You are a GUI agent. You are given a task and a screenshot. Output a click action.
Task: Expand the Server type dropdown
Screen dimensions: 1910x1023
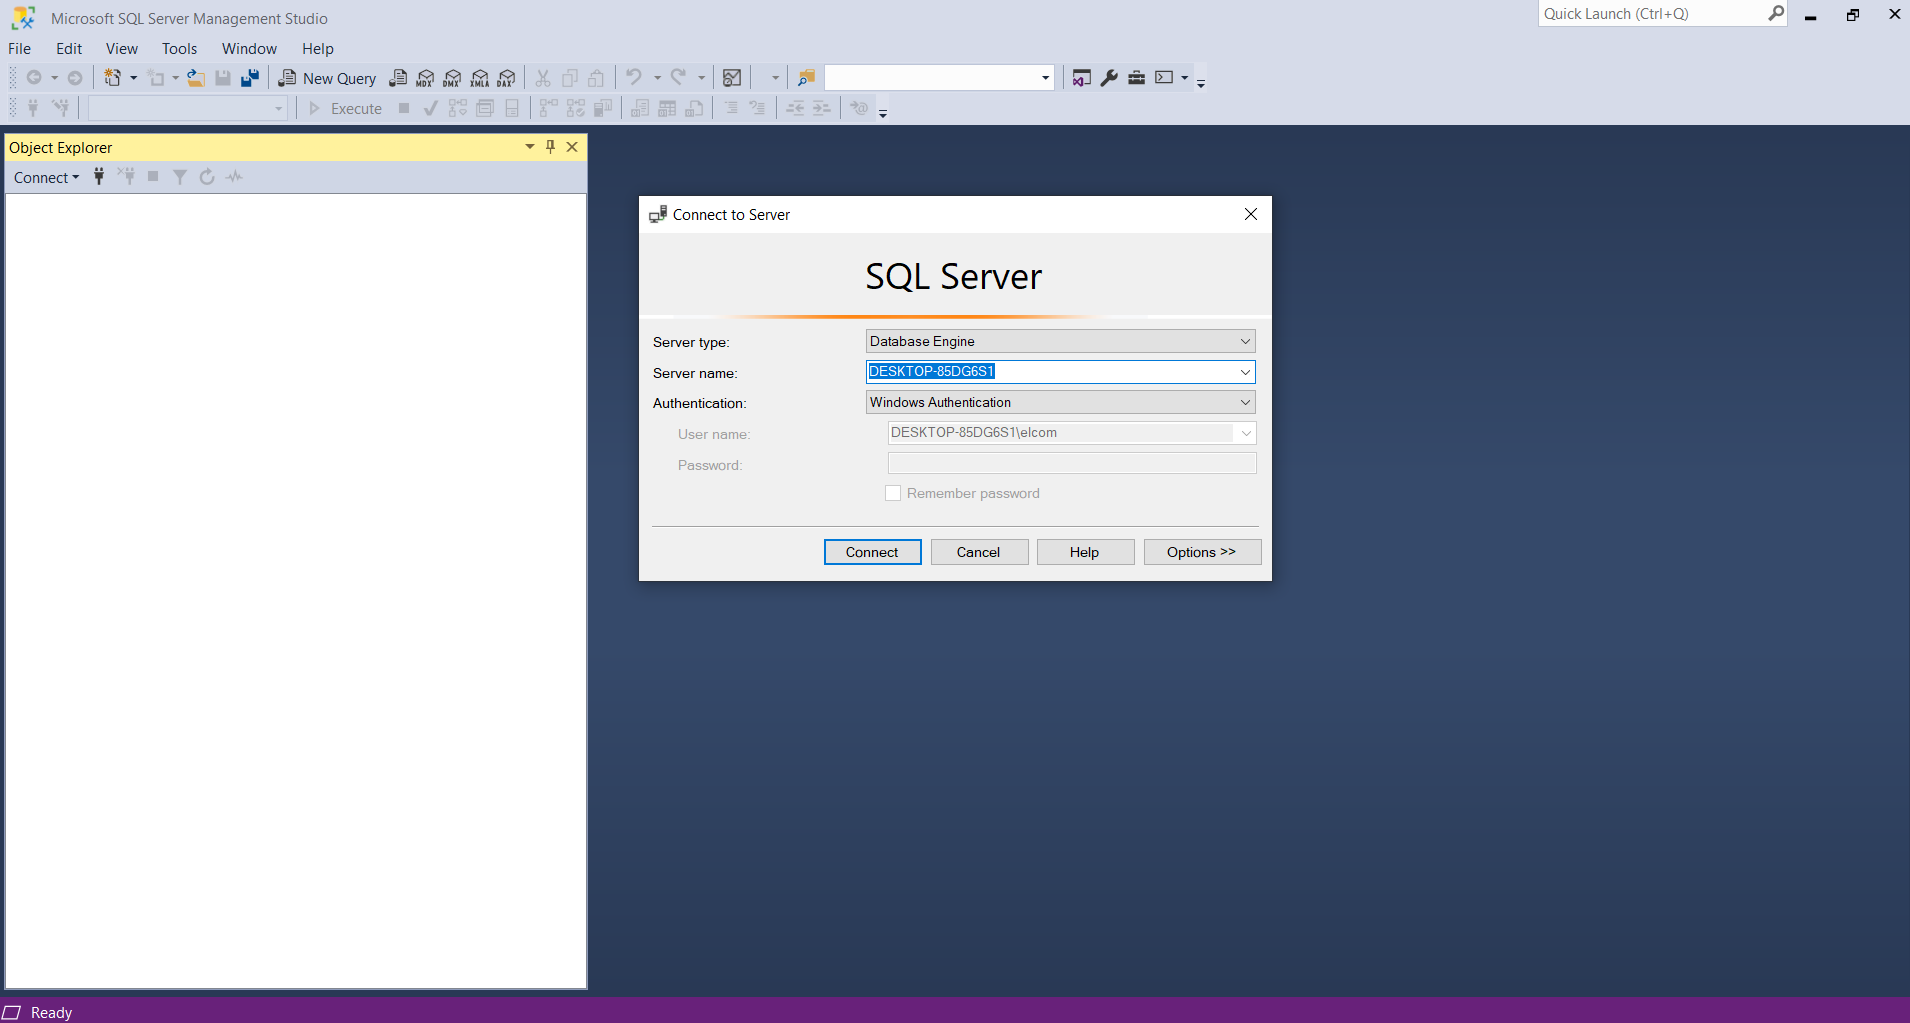(x=1245, y=341)
